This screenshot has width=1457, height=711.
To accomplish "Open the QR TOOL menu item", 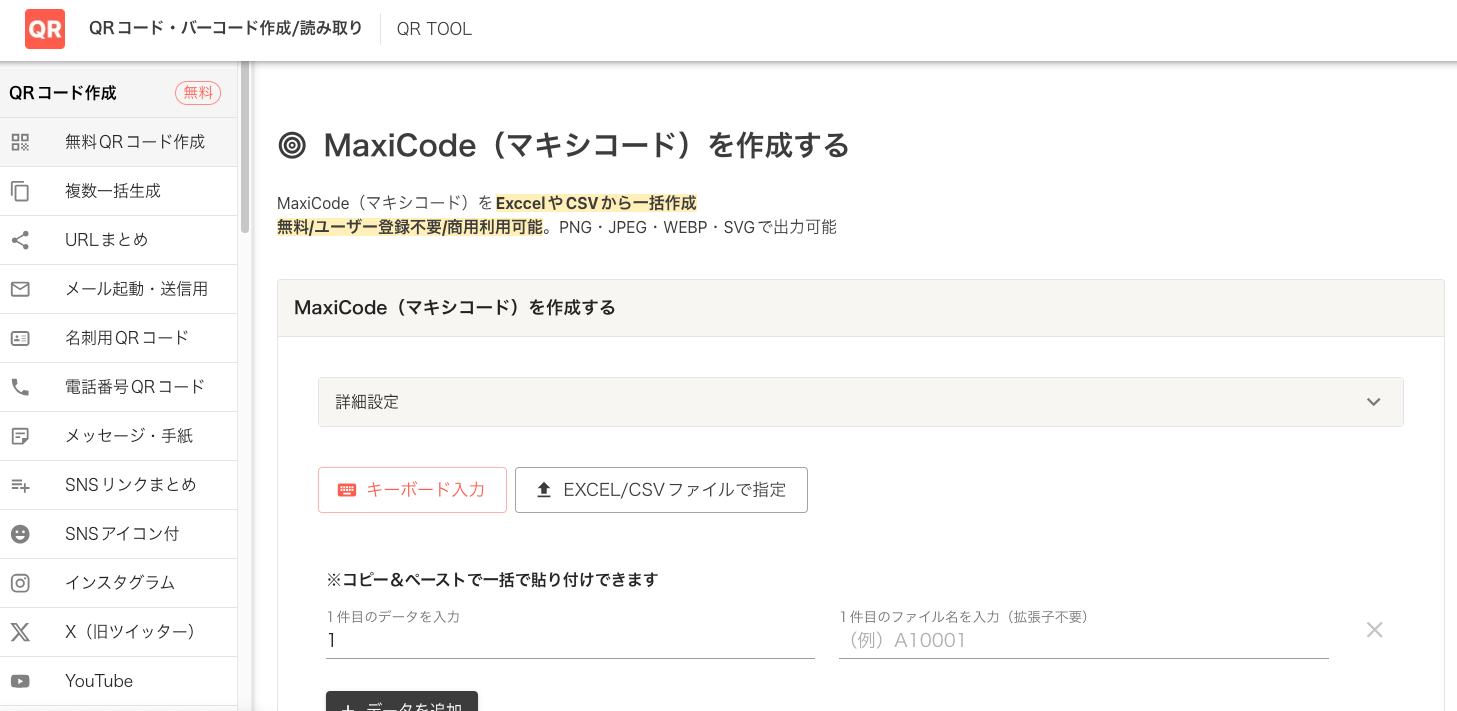I will click(434, 29).
